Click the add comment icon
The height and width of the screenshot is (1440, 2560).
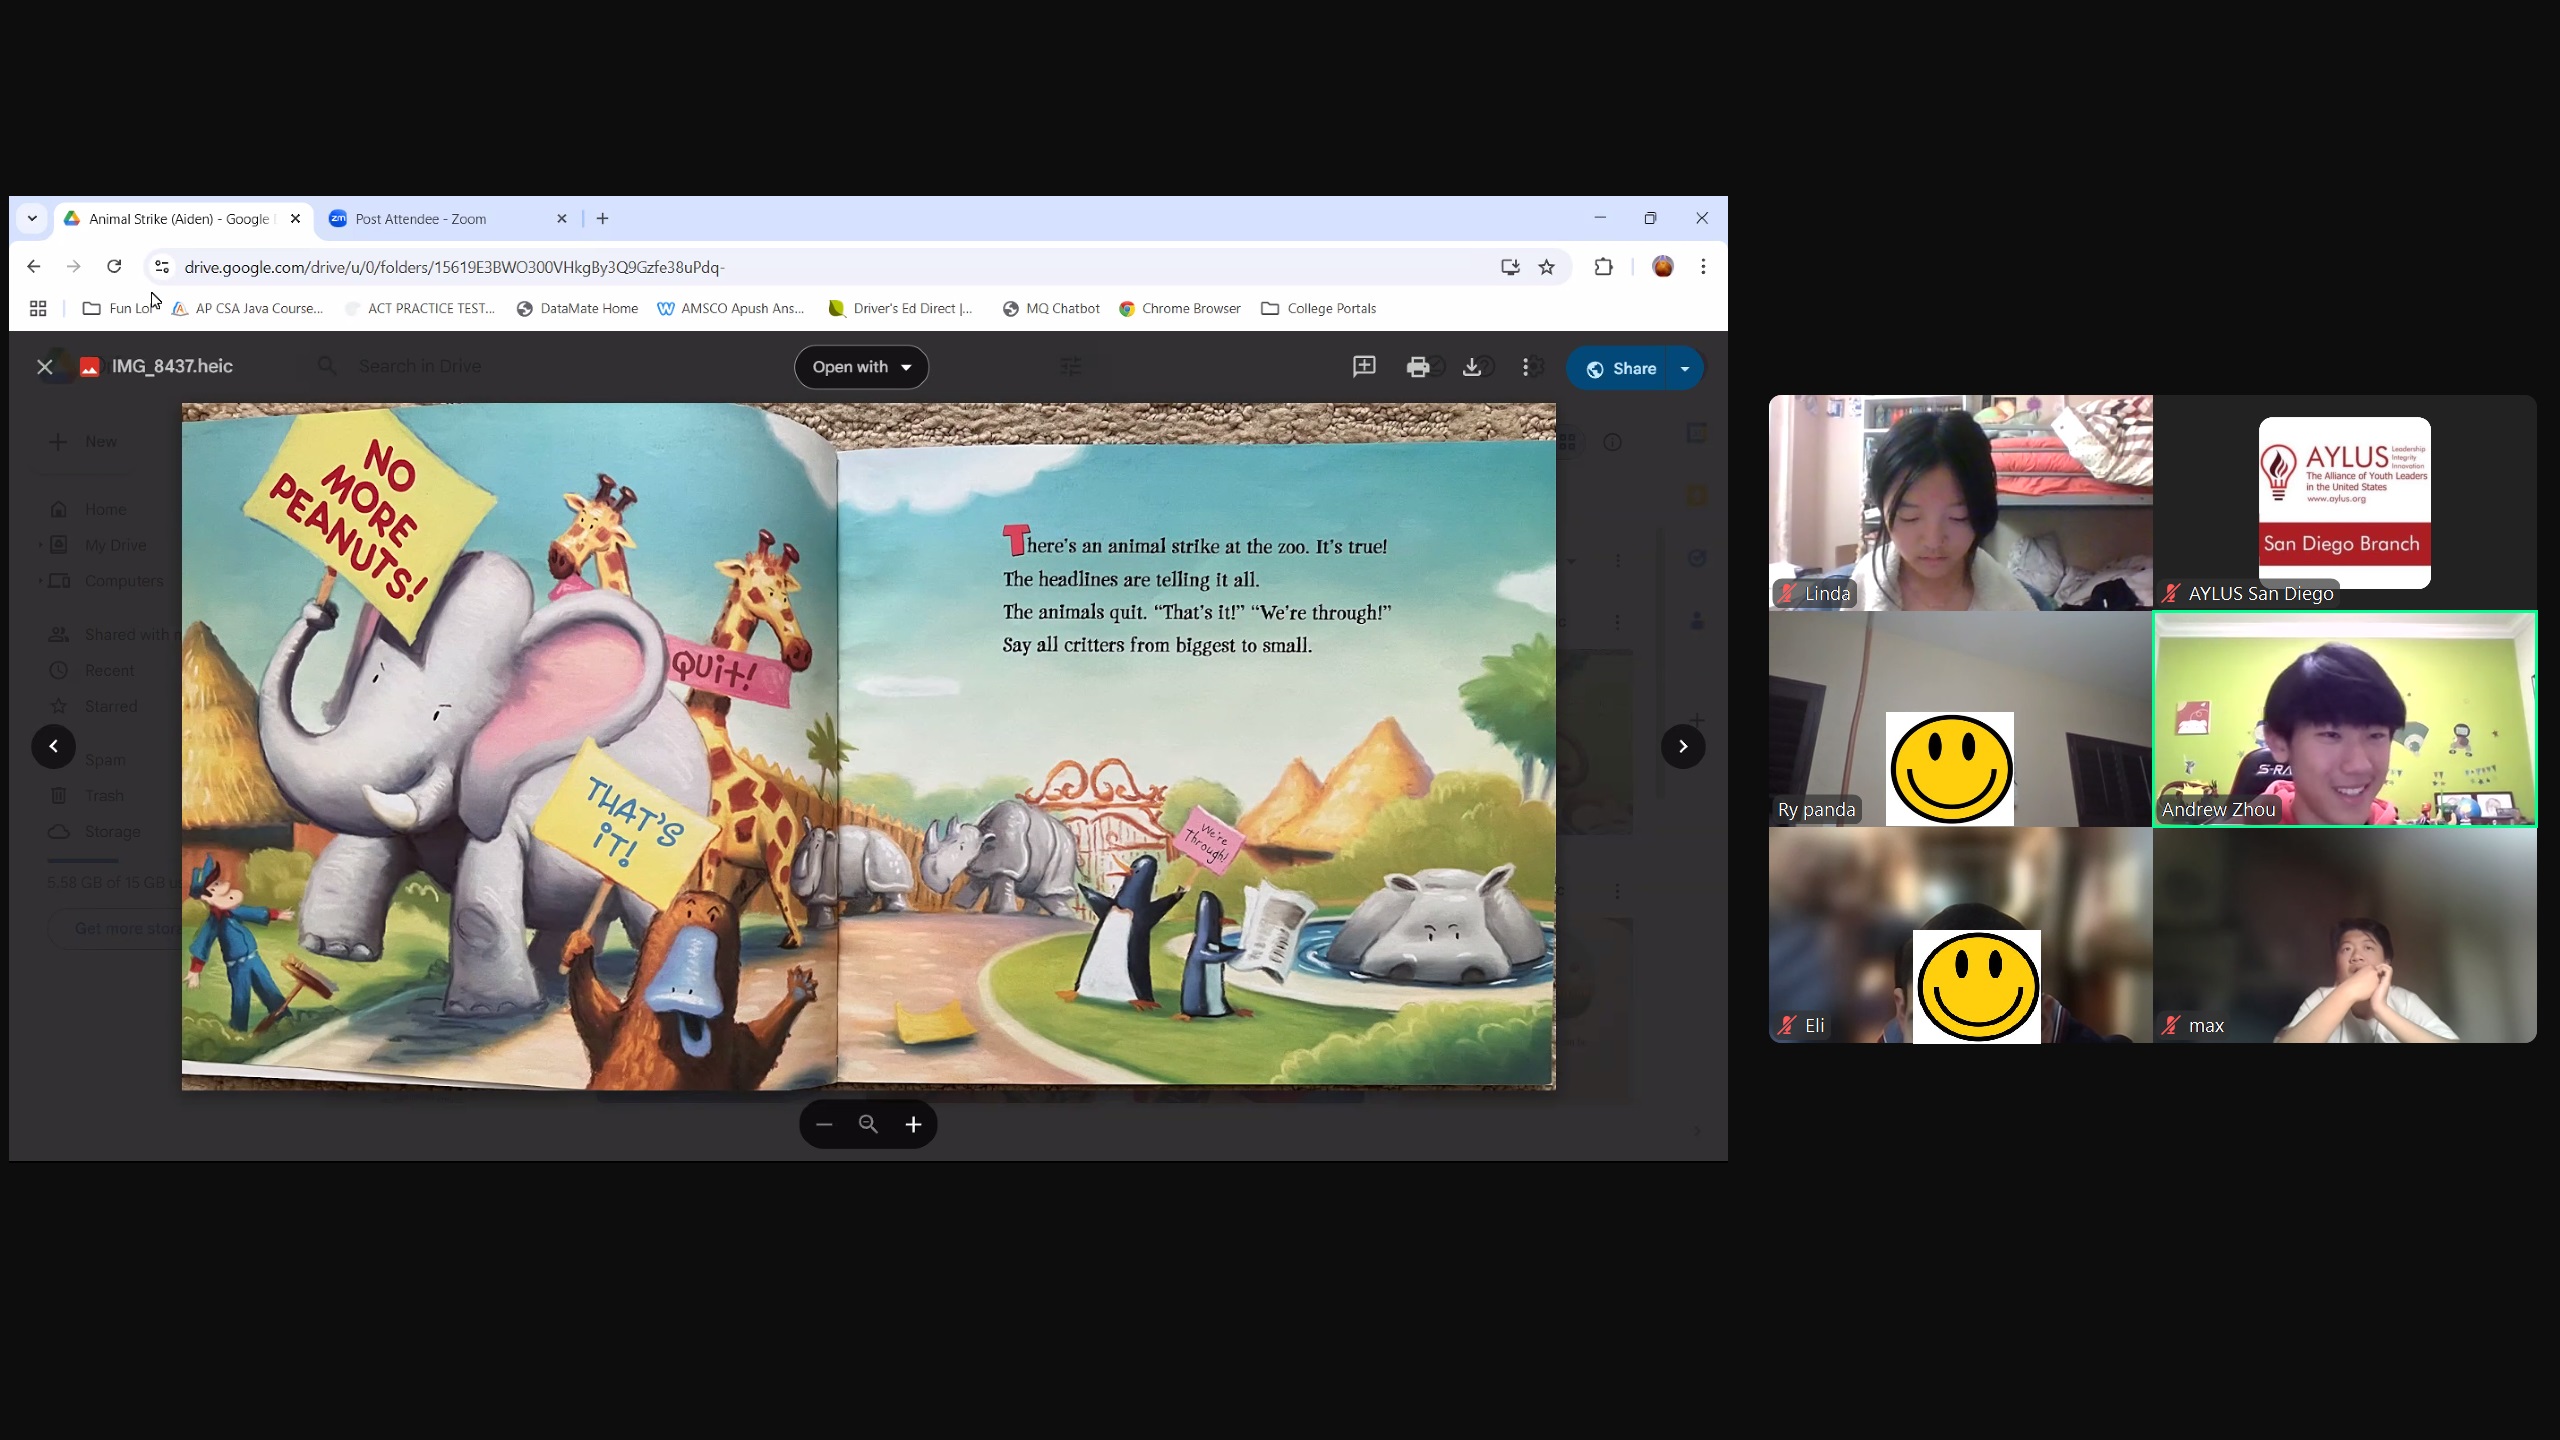tap(1364, 367)
